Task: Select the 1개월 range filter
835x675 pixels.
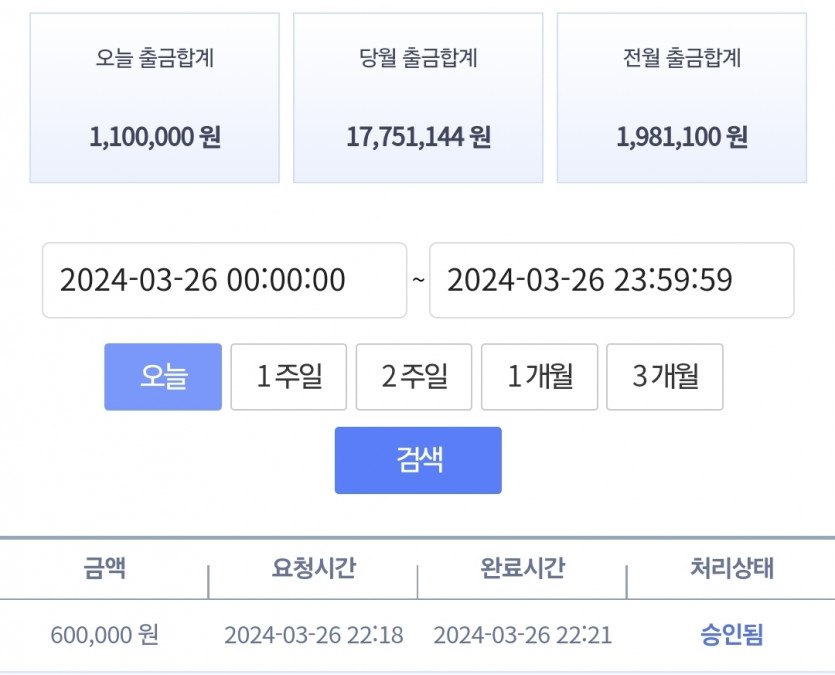Action: pos(539,377)
